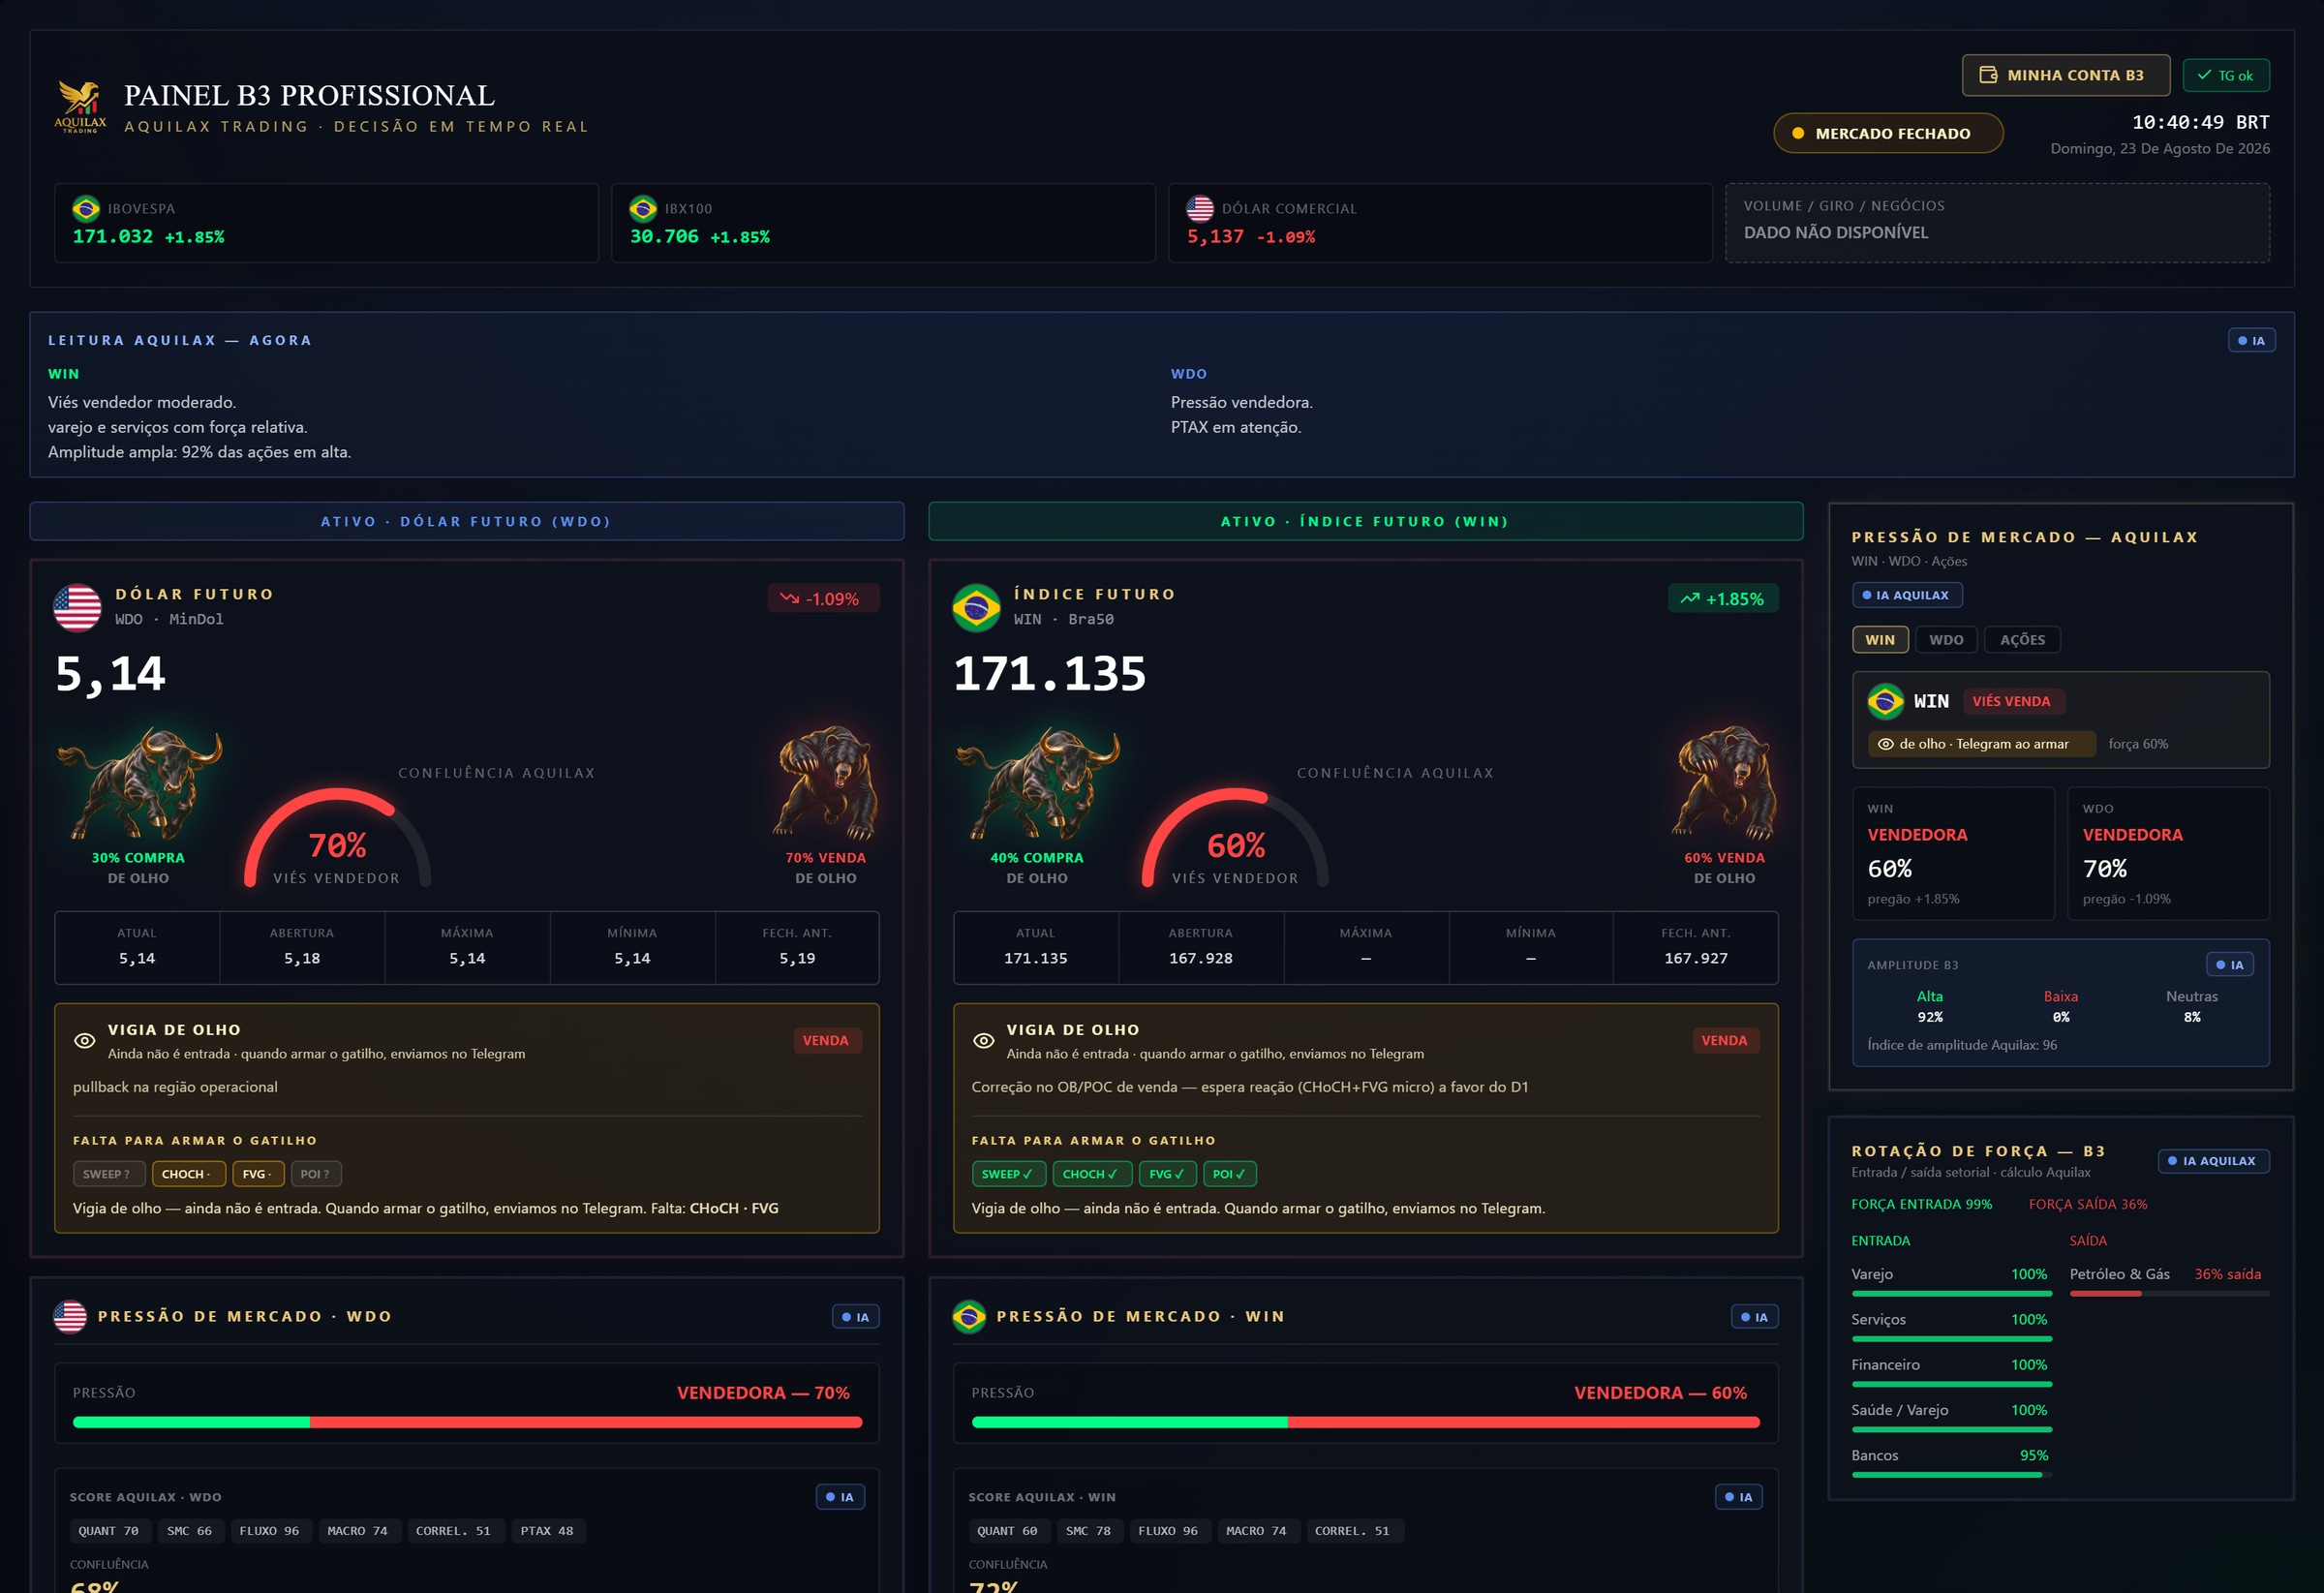Click the Força Entrada 99% label

[x=1921, y=1204]
